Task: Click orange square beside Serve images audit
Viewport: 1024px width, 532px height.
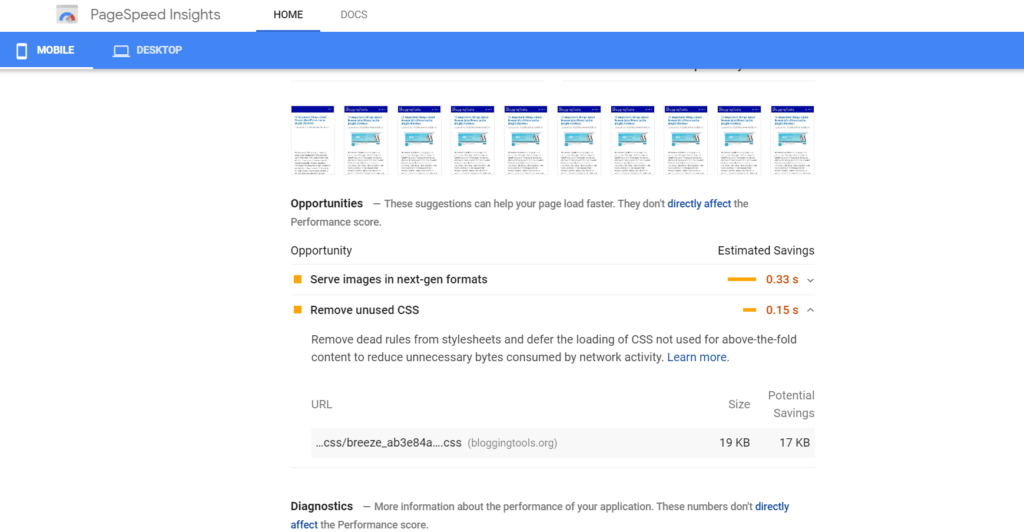Action: 297,279
